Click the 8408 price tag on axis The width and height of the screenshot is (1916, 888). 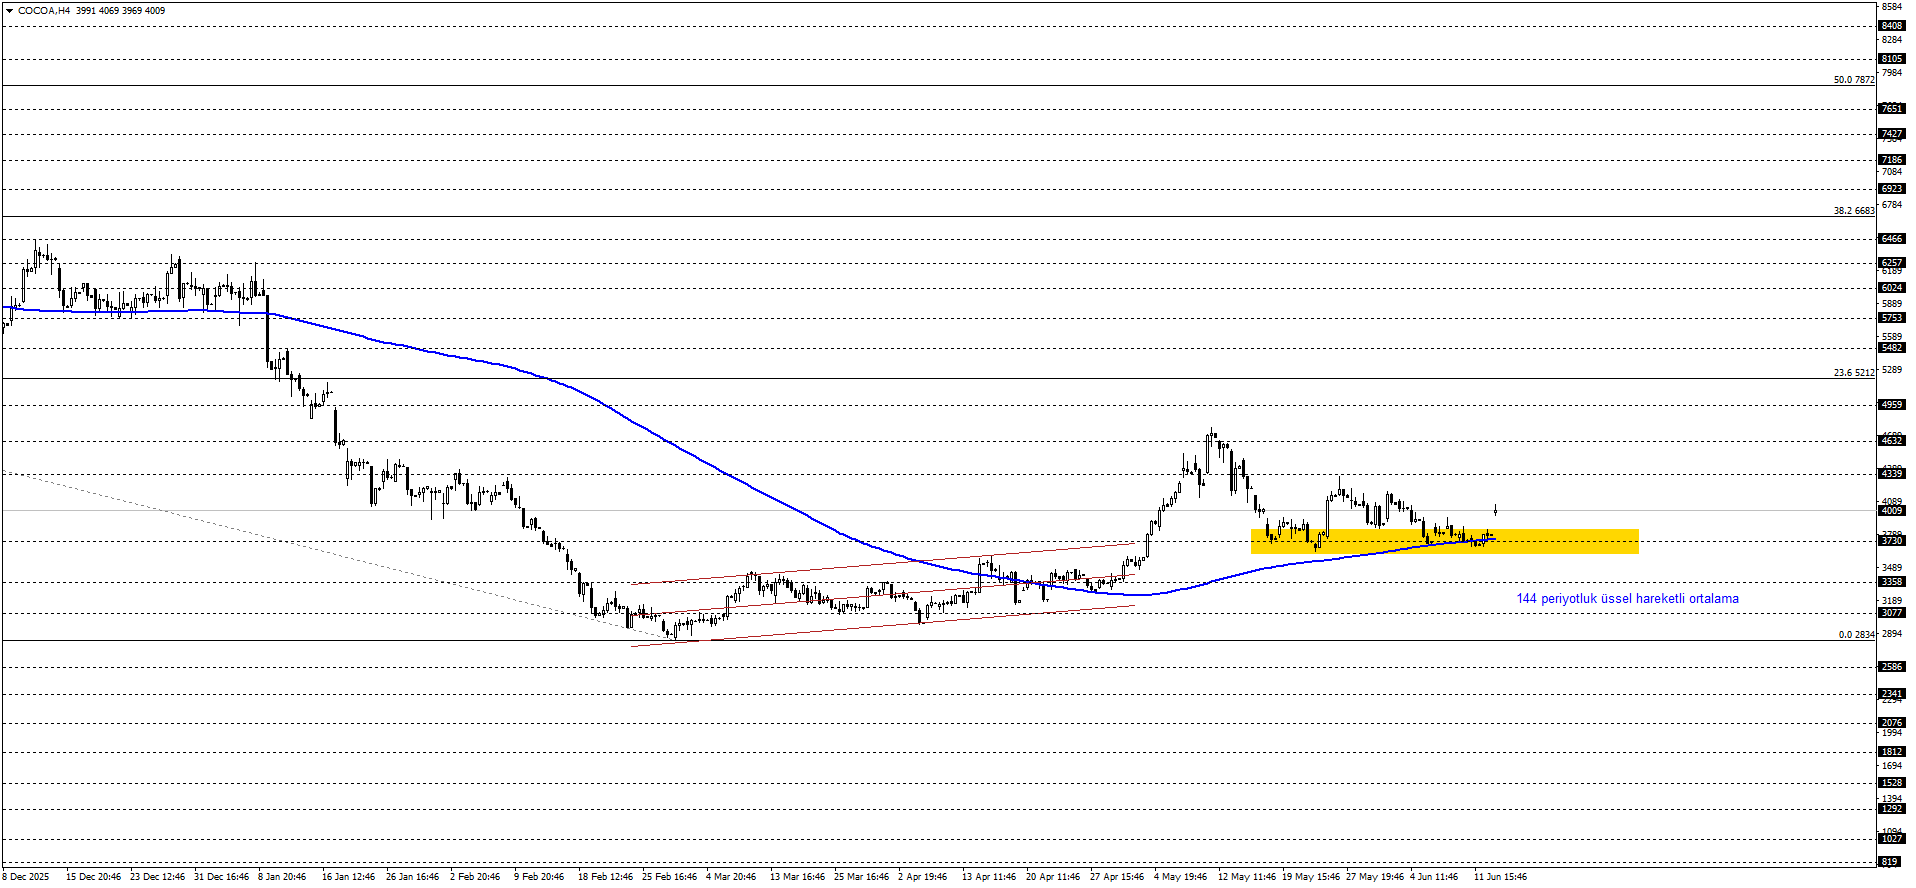(1891, 26)
